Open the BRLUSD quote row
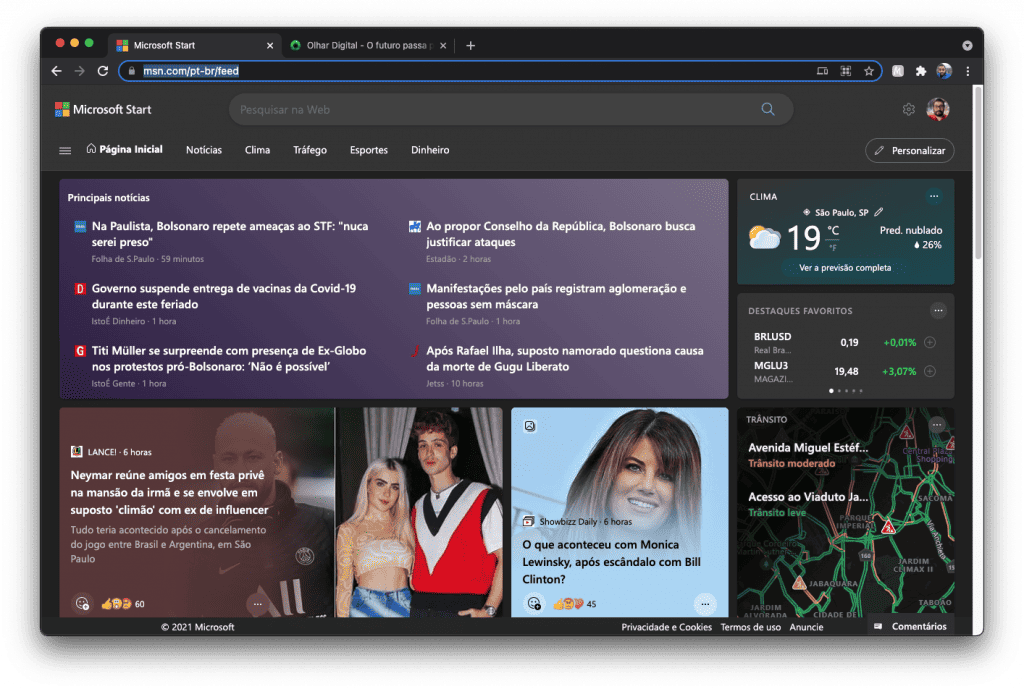This screenshot has width=1024, height=689. pos(844,342)
